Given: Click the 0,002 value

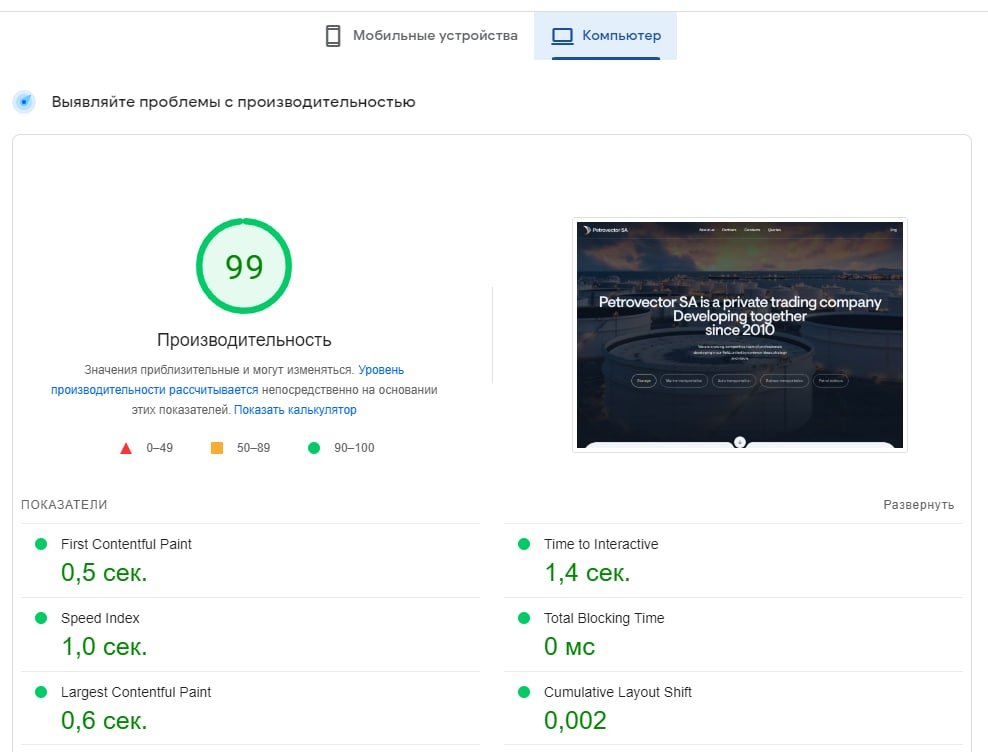Looking at the screenshot, I should tap(575, 720).
